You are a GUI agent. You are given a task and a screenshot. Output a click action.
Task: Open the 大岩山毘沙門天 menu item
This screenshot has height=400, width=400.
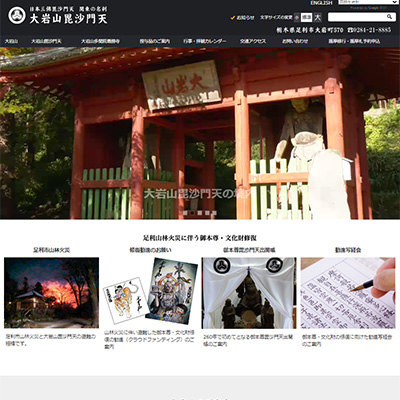(x=46, y=41)
